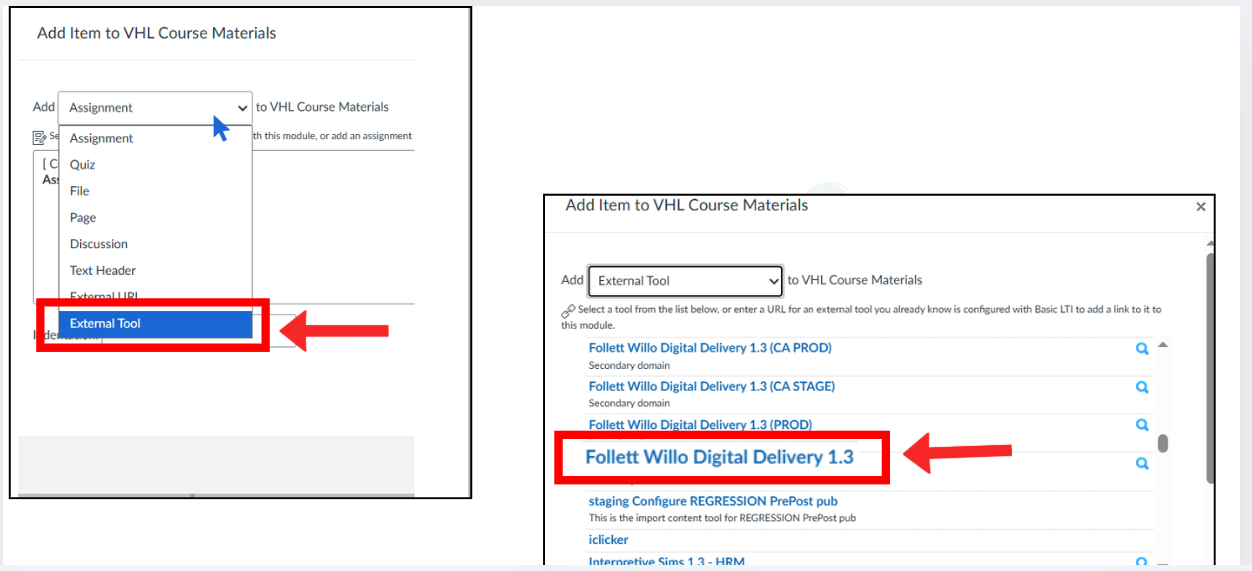Select staging Configure REGRESSION PrePost pub tool

[x=713, y=501]
